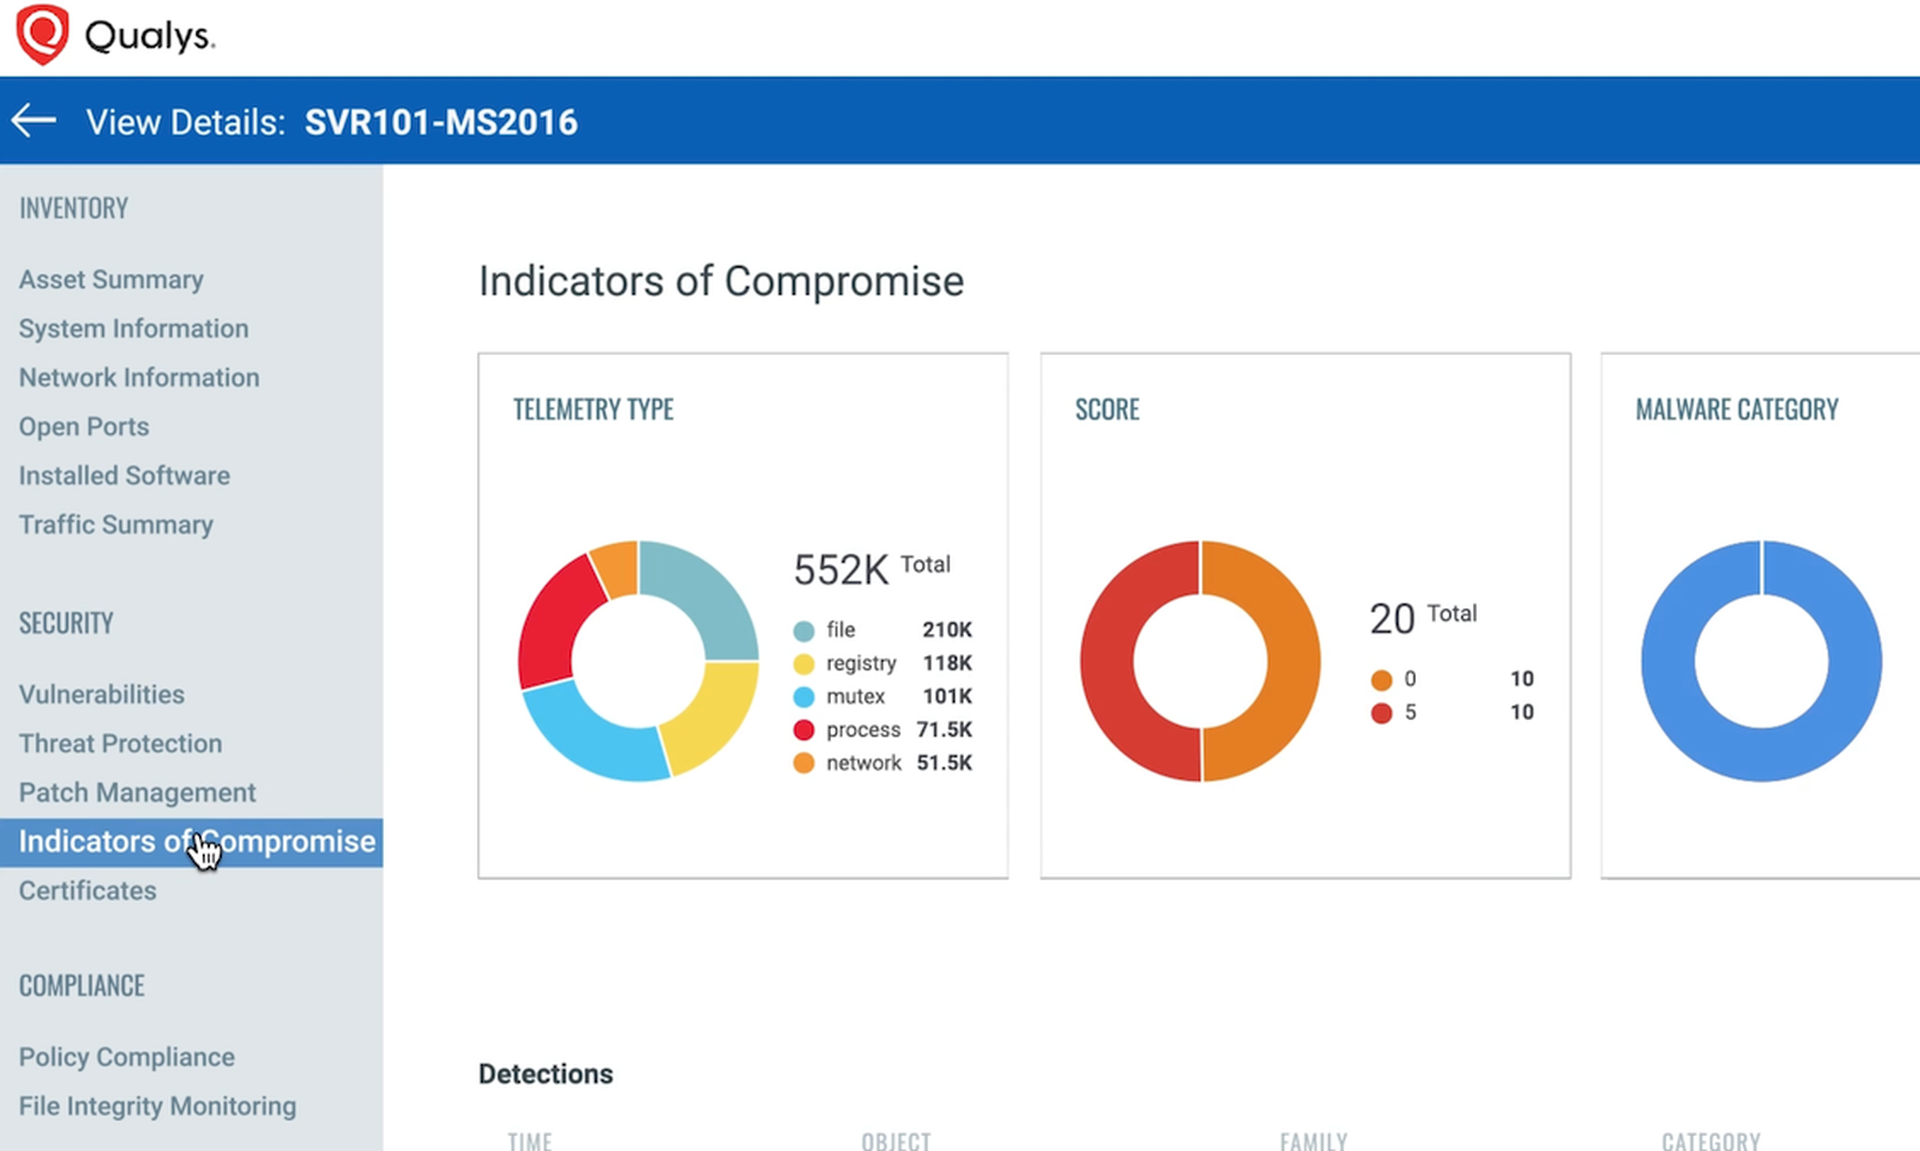
Task: Click the '71.5K' process count
Action: [944, 729]
